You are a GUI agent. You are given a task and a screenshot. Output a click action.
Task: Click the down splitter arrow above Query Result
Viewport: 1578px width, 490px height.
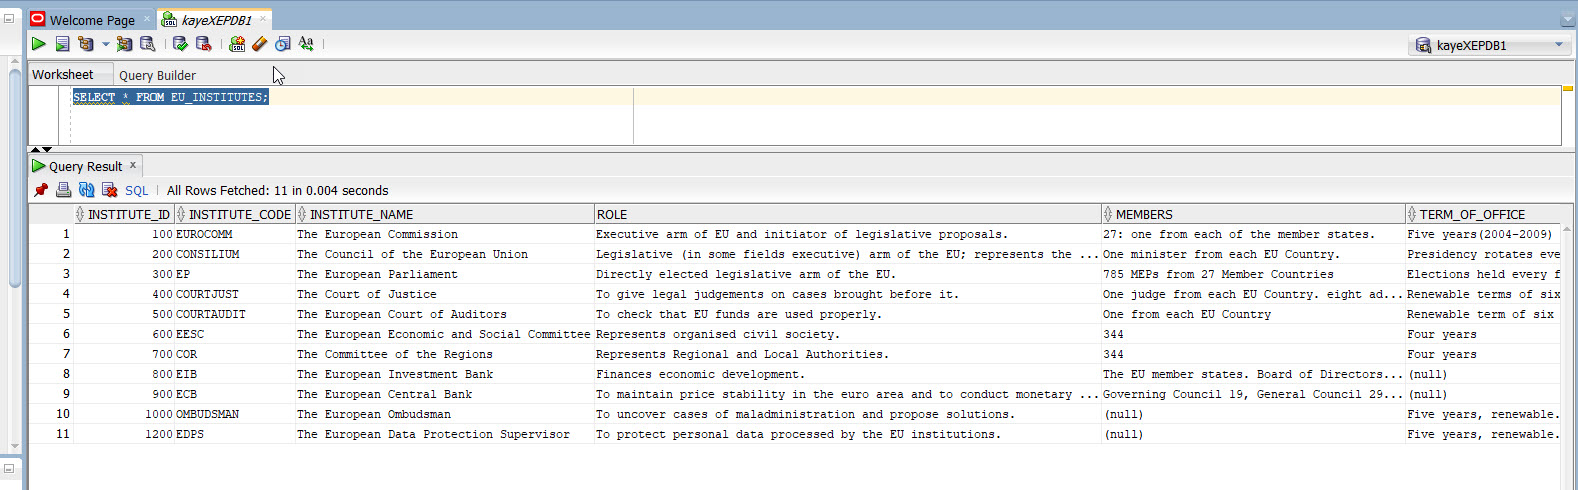47,149
